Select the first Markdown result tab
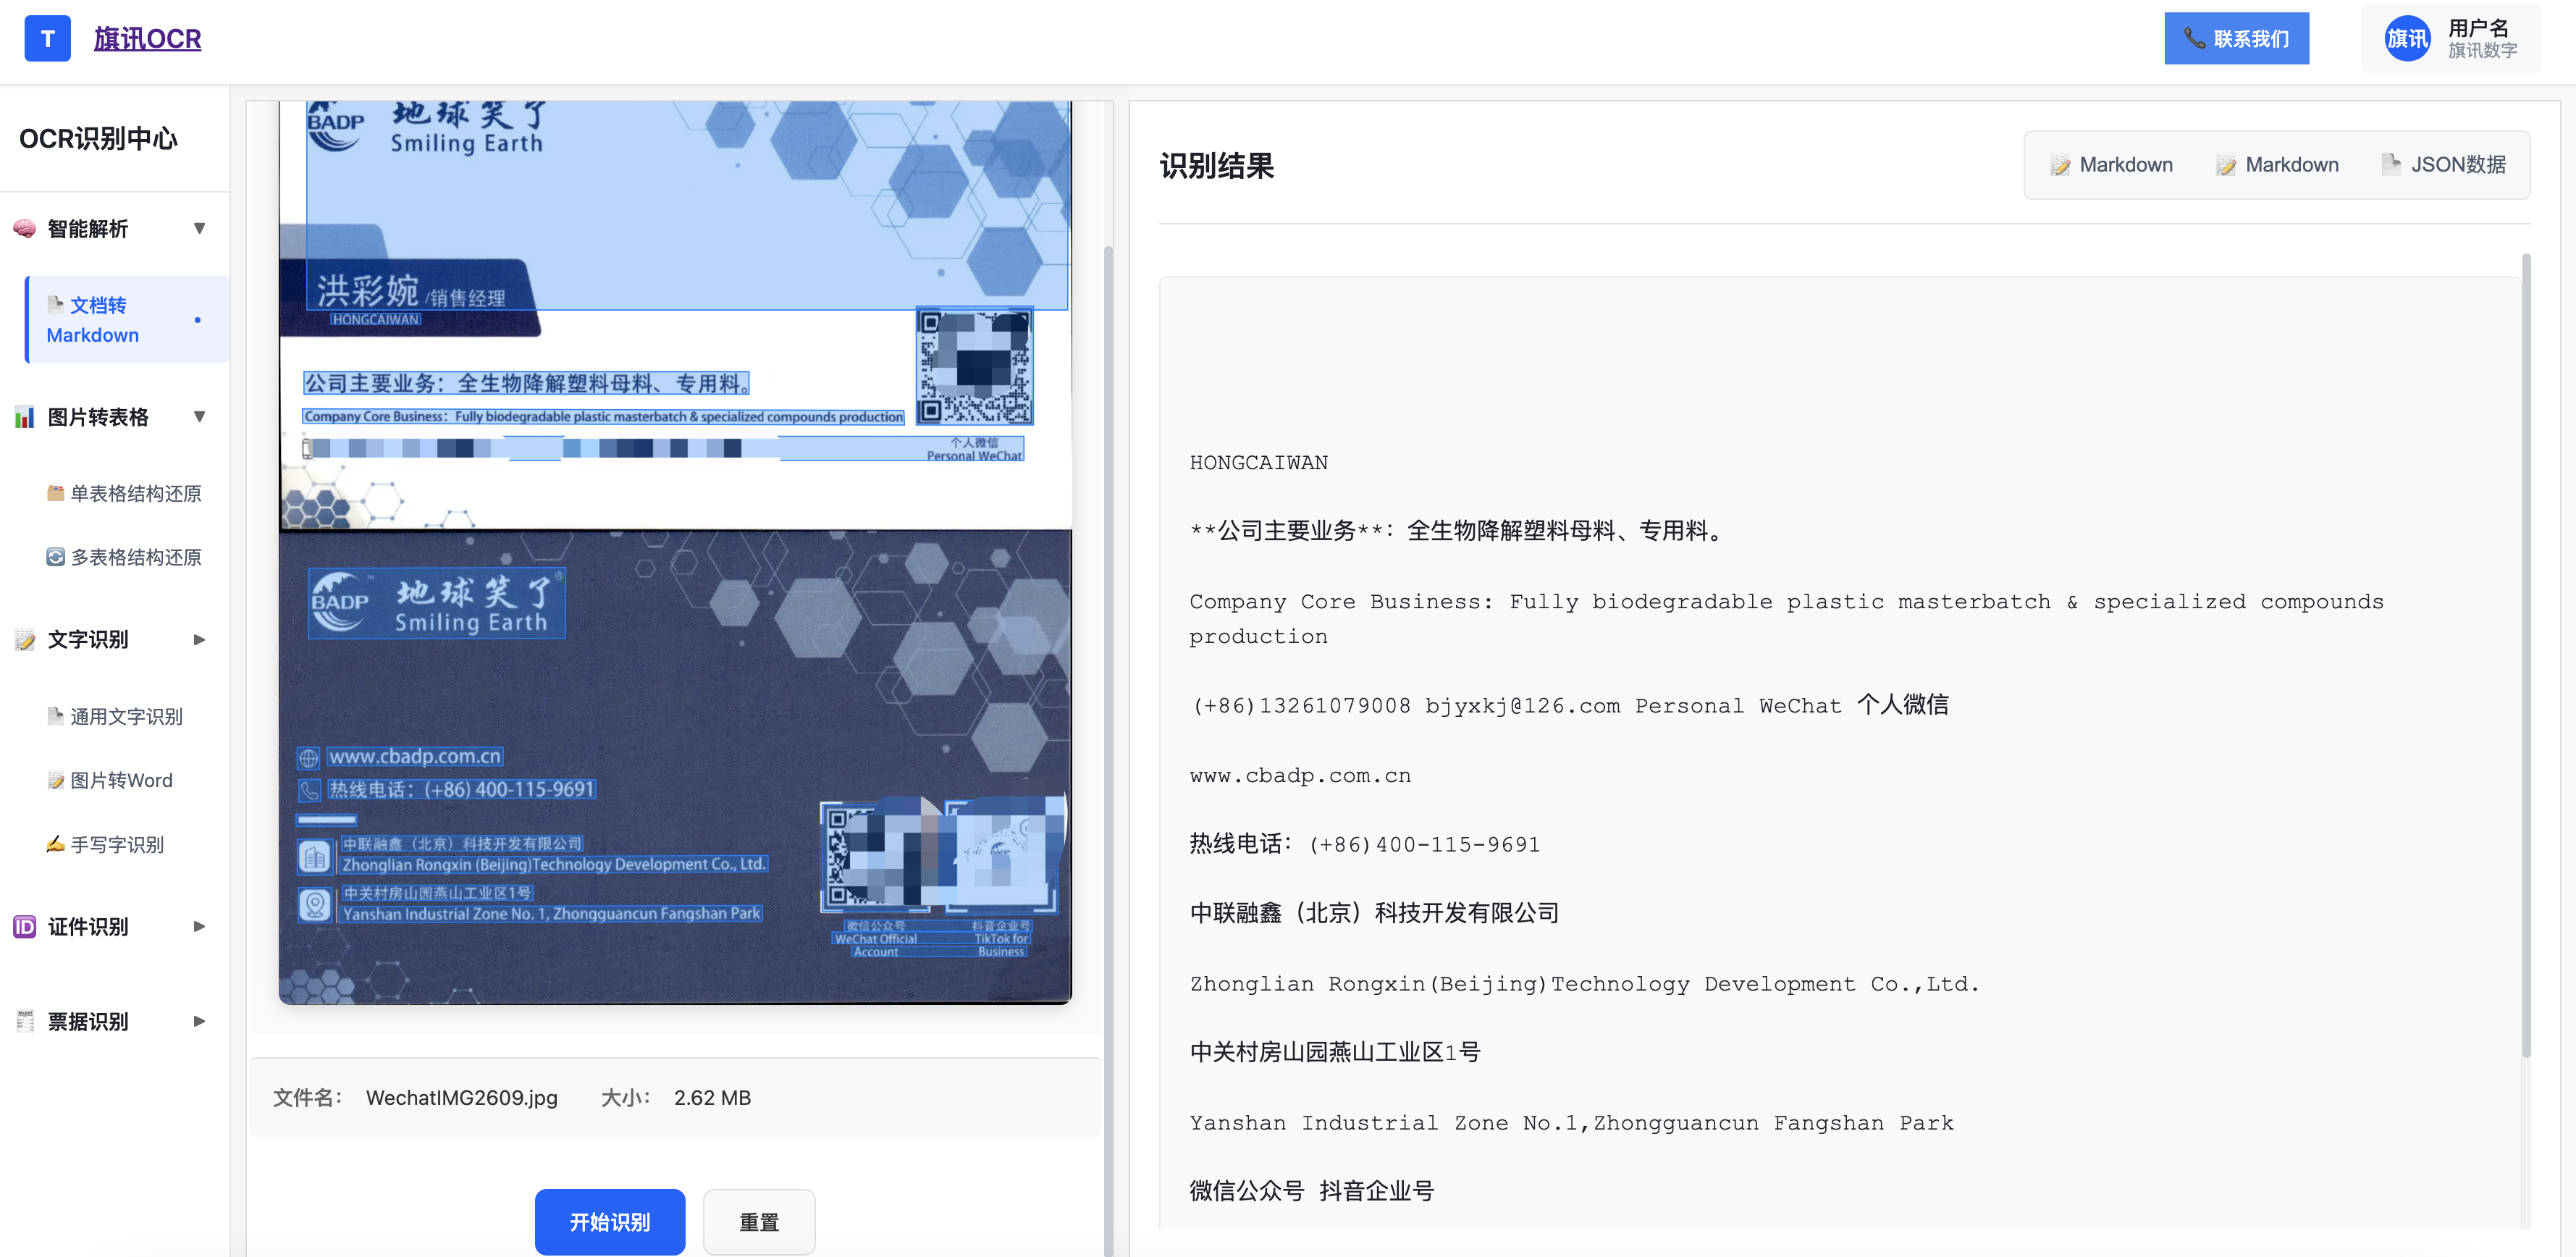This screenshot has height=1257, width=2576. tap(2111, 165)
